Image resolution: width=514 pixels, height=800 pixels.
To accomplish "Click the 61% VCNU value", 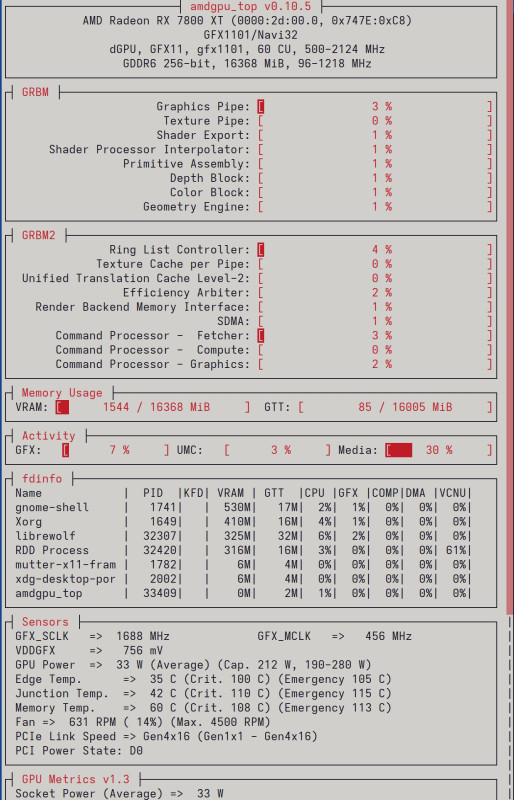I will (x=456, y=550).
